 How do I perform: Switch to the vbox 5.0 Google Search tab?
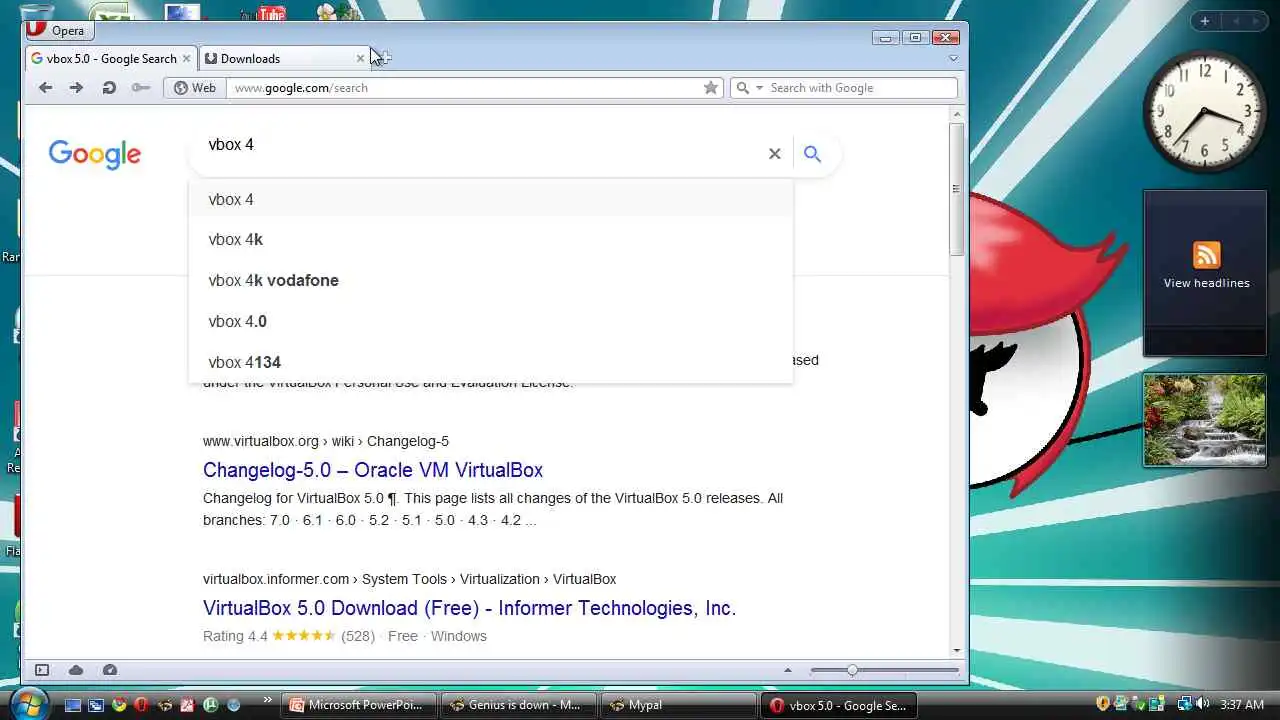(x=110, y=59)
